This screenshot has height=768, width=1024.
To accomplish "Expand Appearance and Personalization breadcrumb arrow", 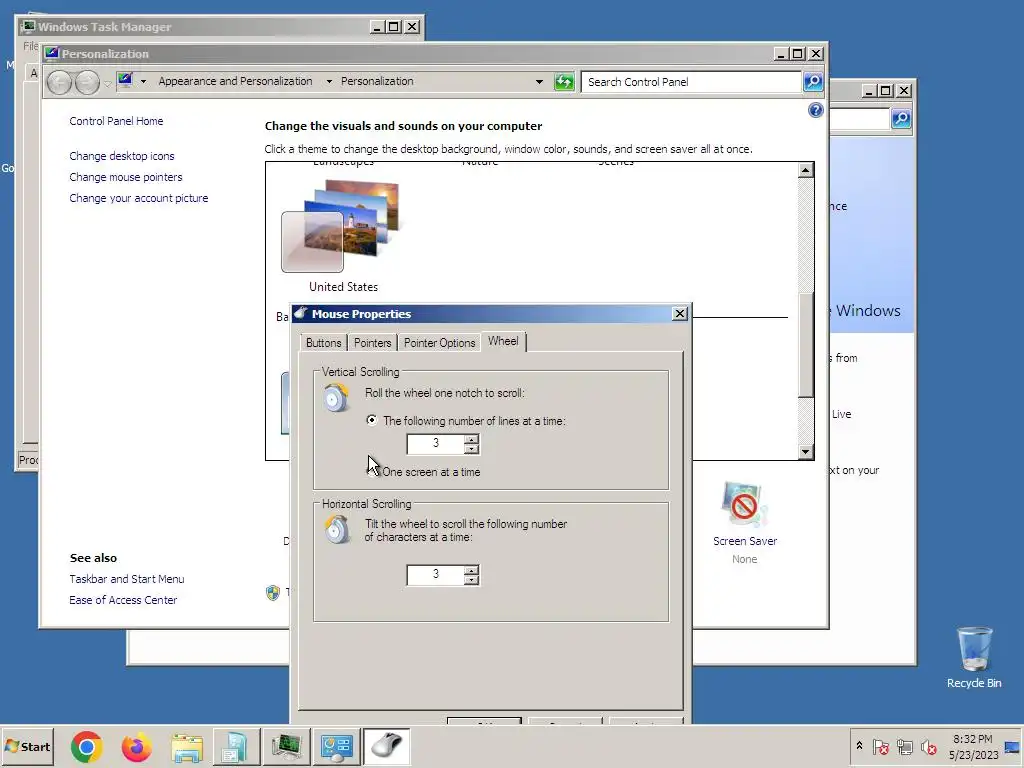I will tap(329, 82).
